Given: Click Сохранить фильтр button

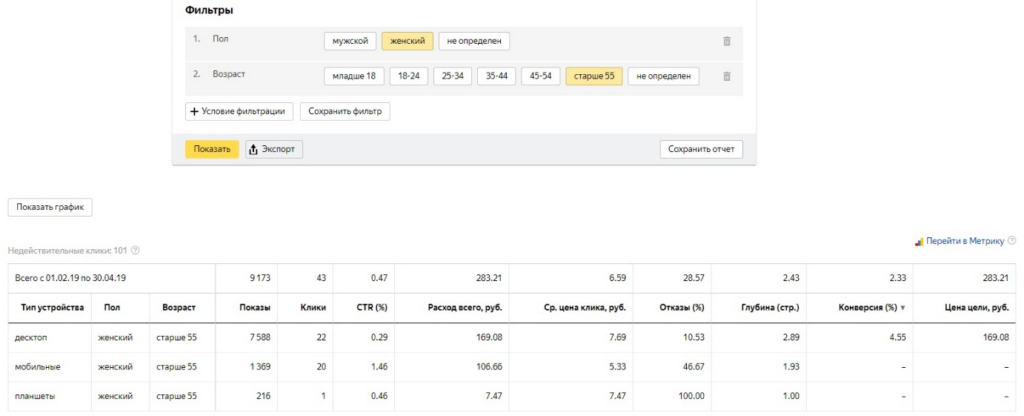Looking at the screenshot, I should (345, 111).
